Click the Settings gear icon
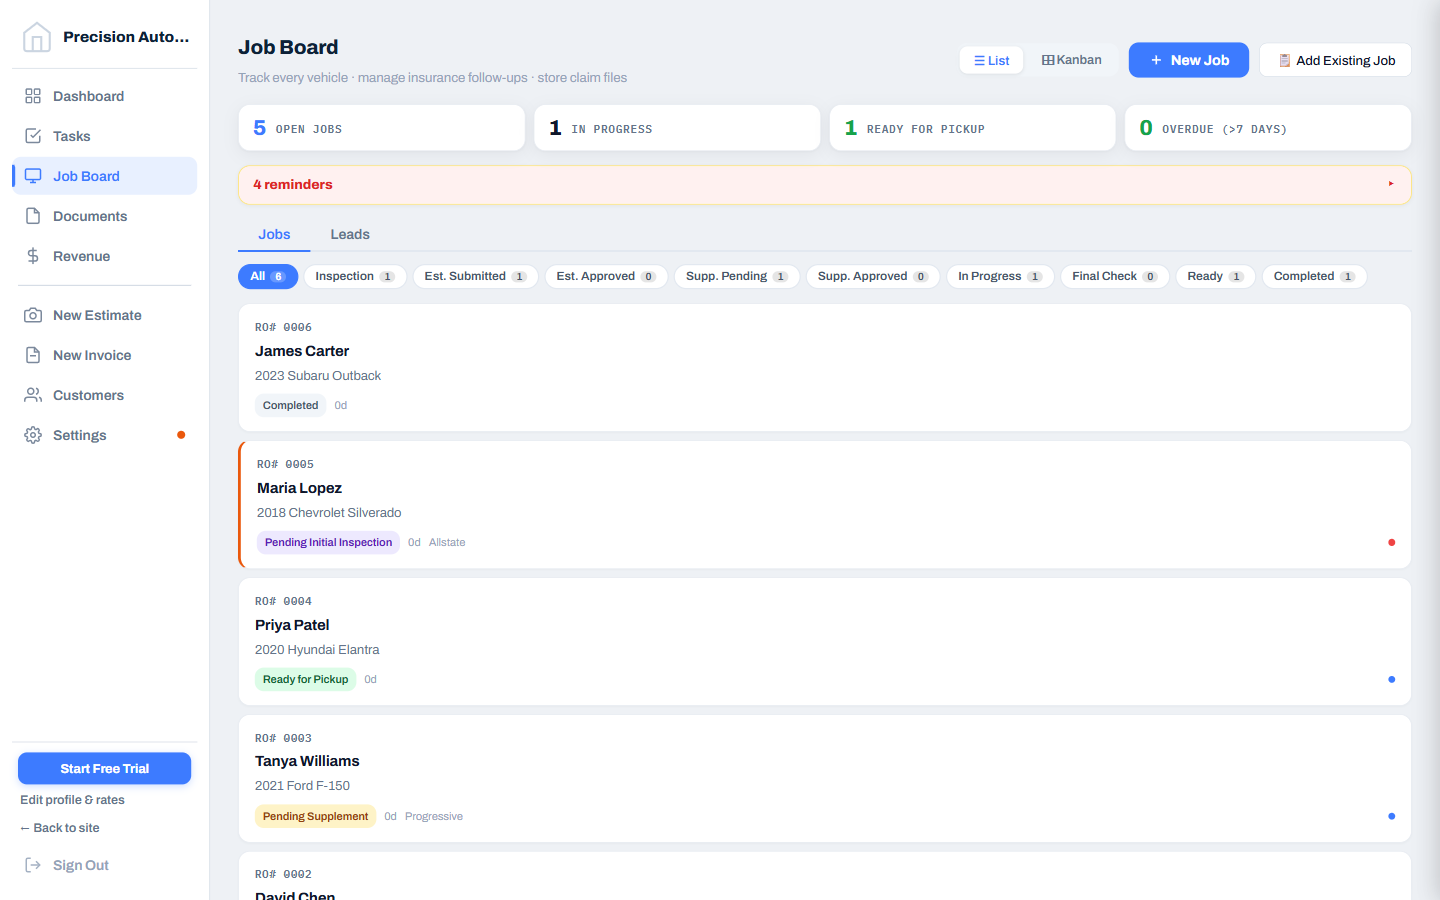Screen dimensions: 1440x900 coord(33,435)
